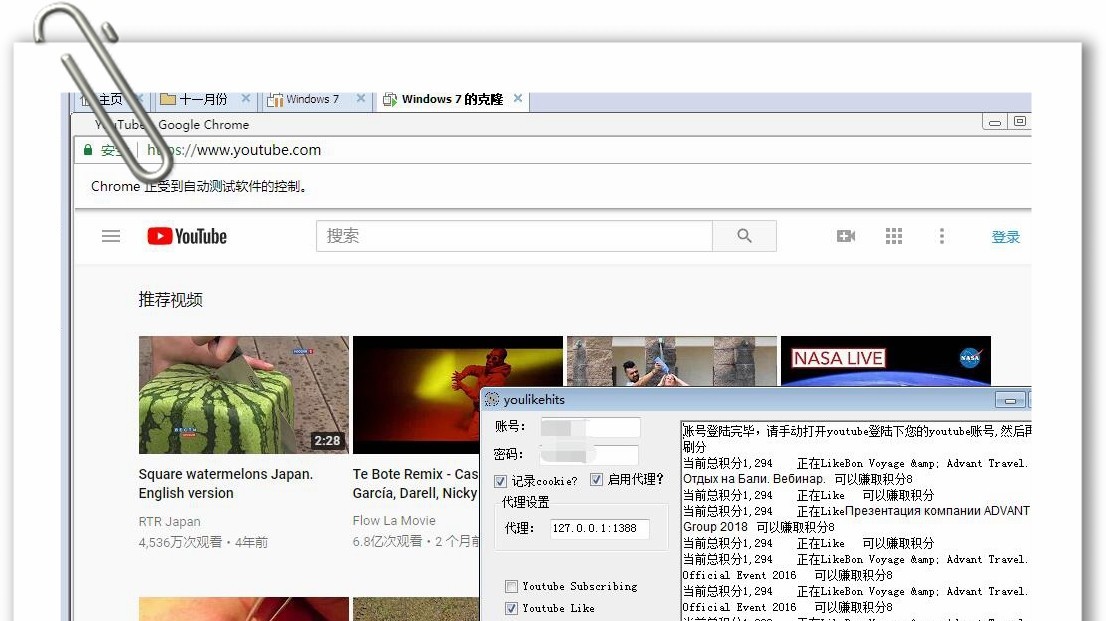This screenshot has width=1106, height=621.
Task: Open the square watermelon video thumbnail
Action: [x=244, y=394]
